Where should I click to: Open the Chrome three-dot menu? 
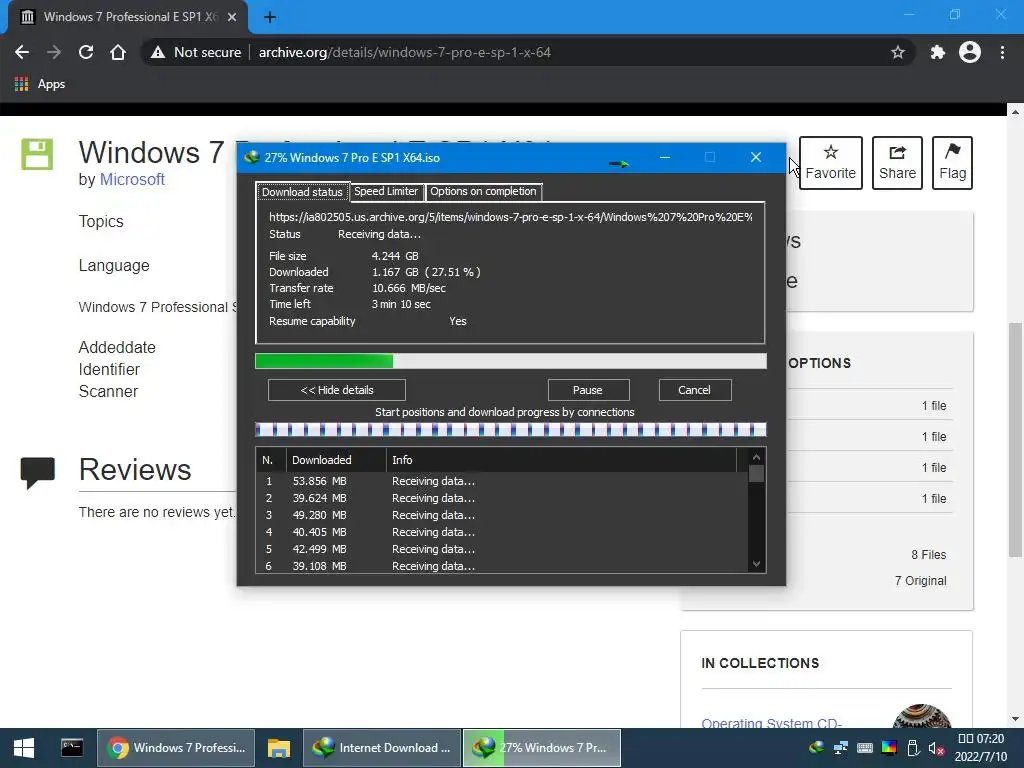[1002, 52]
